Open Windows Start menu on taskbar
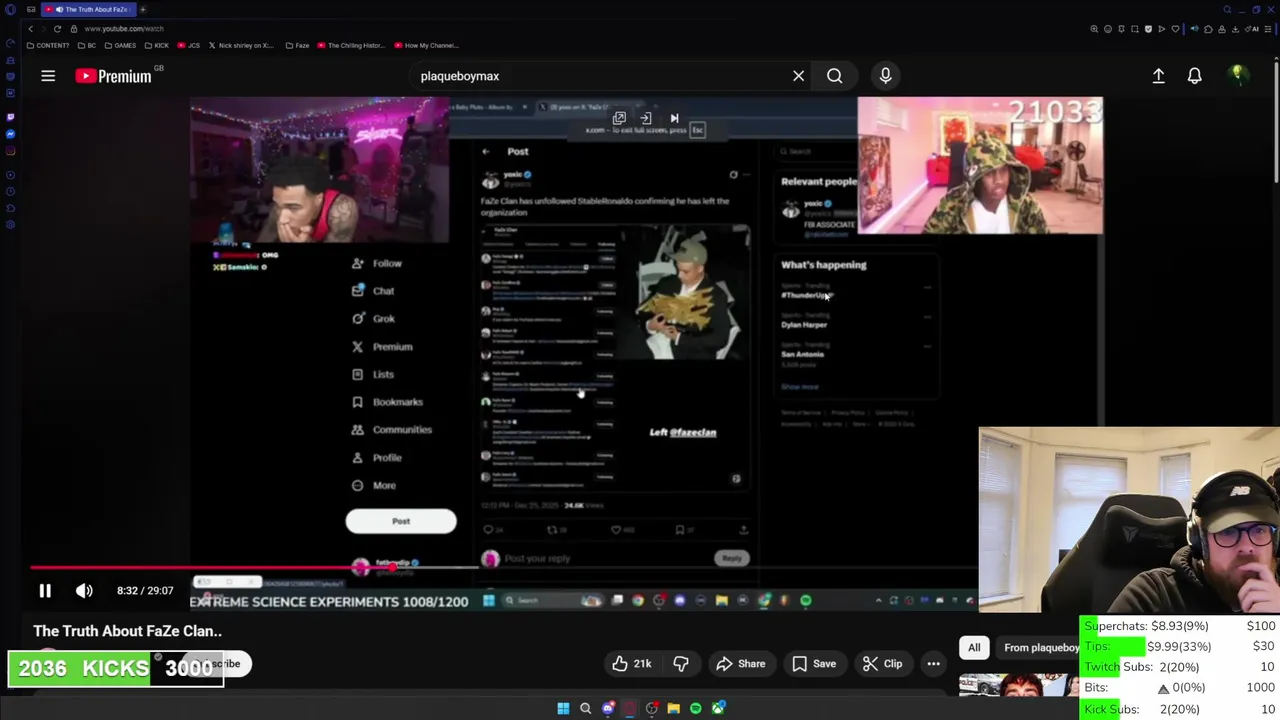Image resolution: width=1280 pixels, height=720 pixels. (563, 709)
